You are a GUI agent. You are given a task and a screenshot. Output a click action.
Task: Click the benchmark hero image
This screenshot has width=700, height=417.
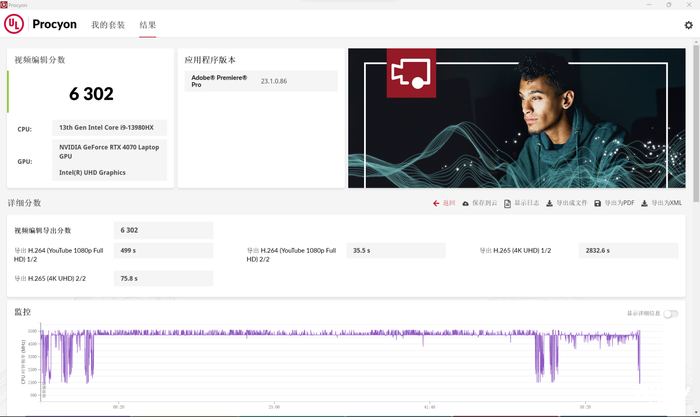(517, 118)
